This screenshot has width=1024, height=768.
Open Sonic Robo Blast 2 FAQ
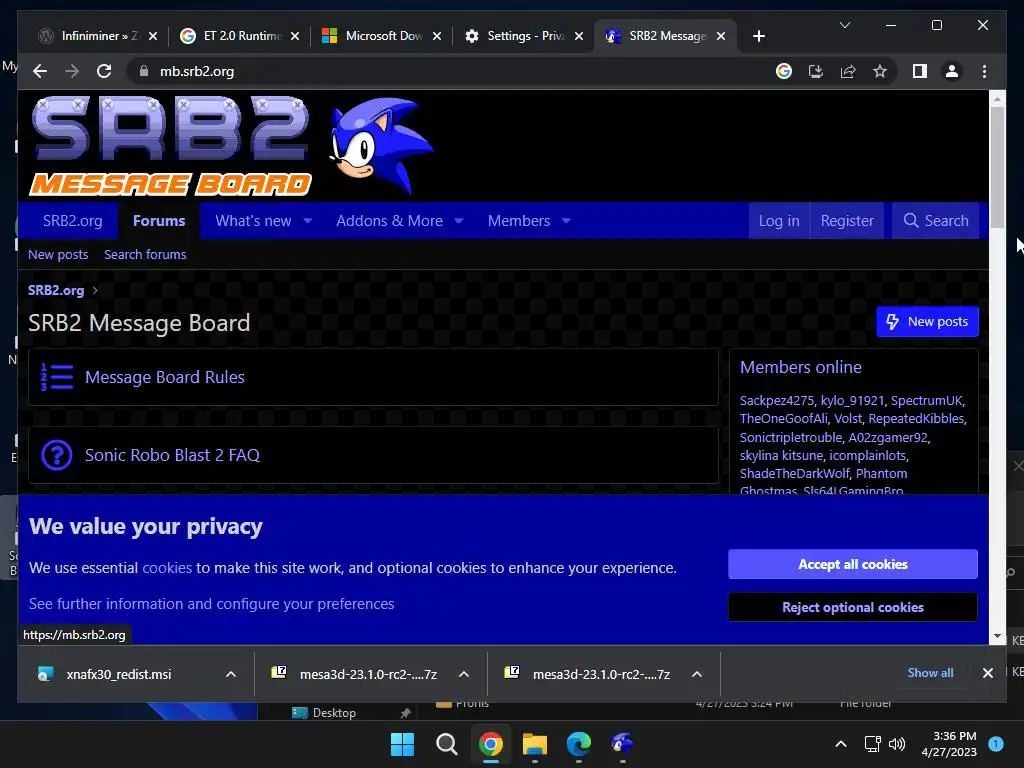tap(172, 455)
